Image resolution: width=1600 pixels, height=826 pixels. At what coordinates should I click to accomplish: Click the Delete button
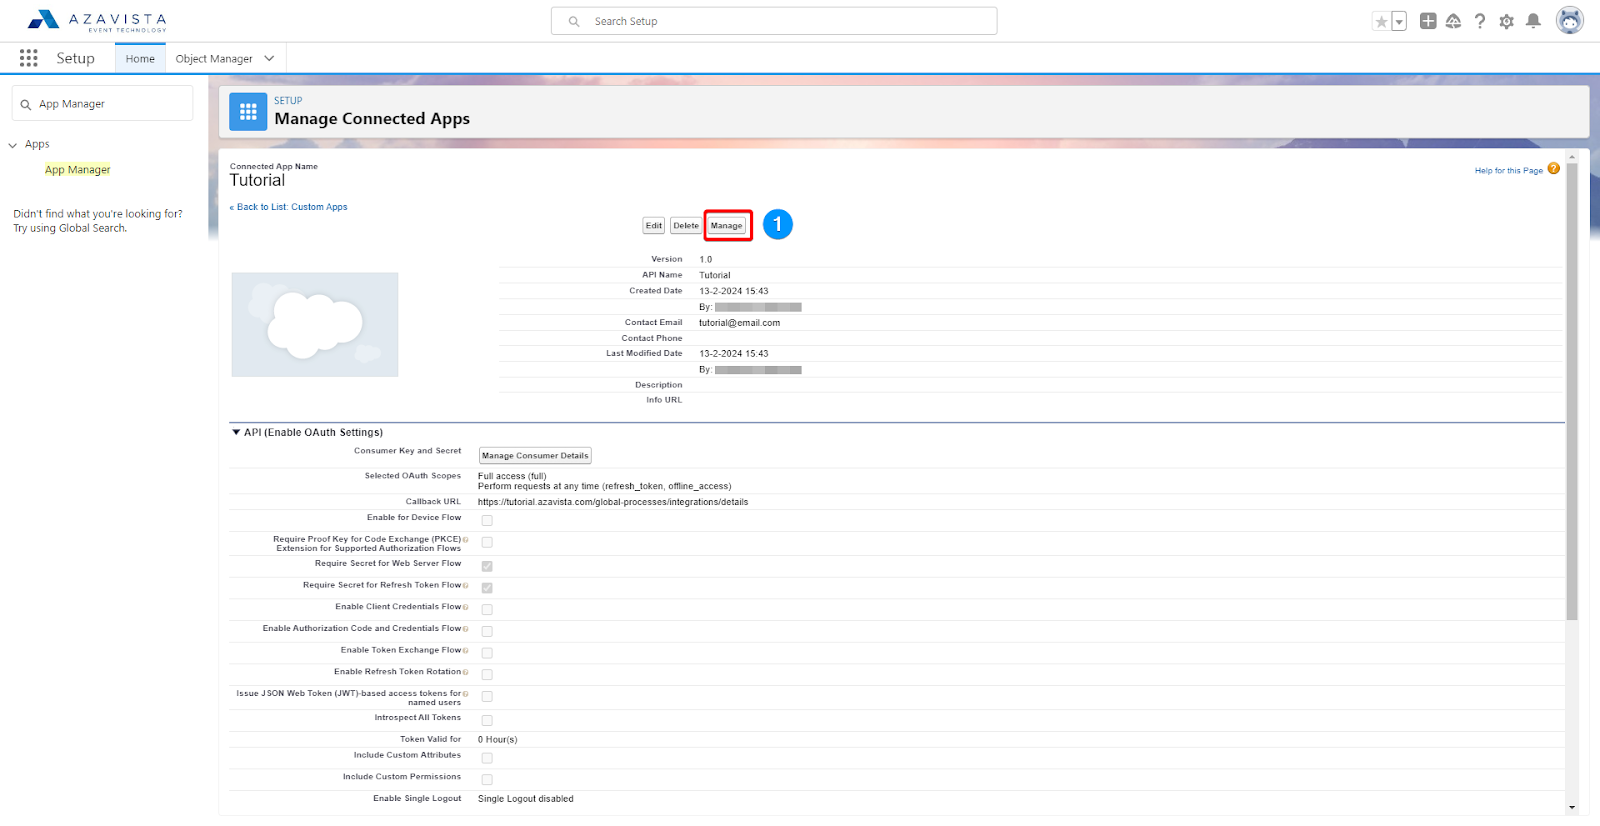686,226
